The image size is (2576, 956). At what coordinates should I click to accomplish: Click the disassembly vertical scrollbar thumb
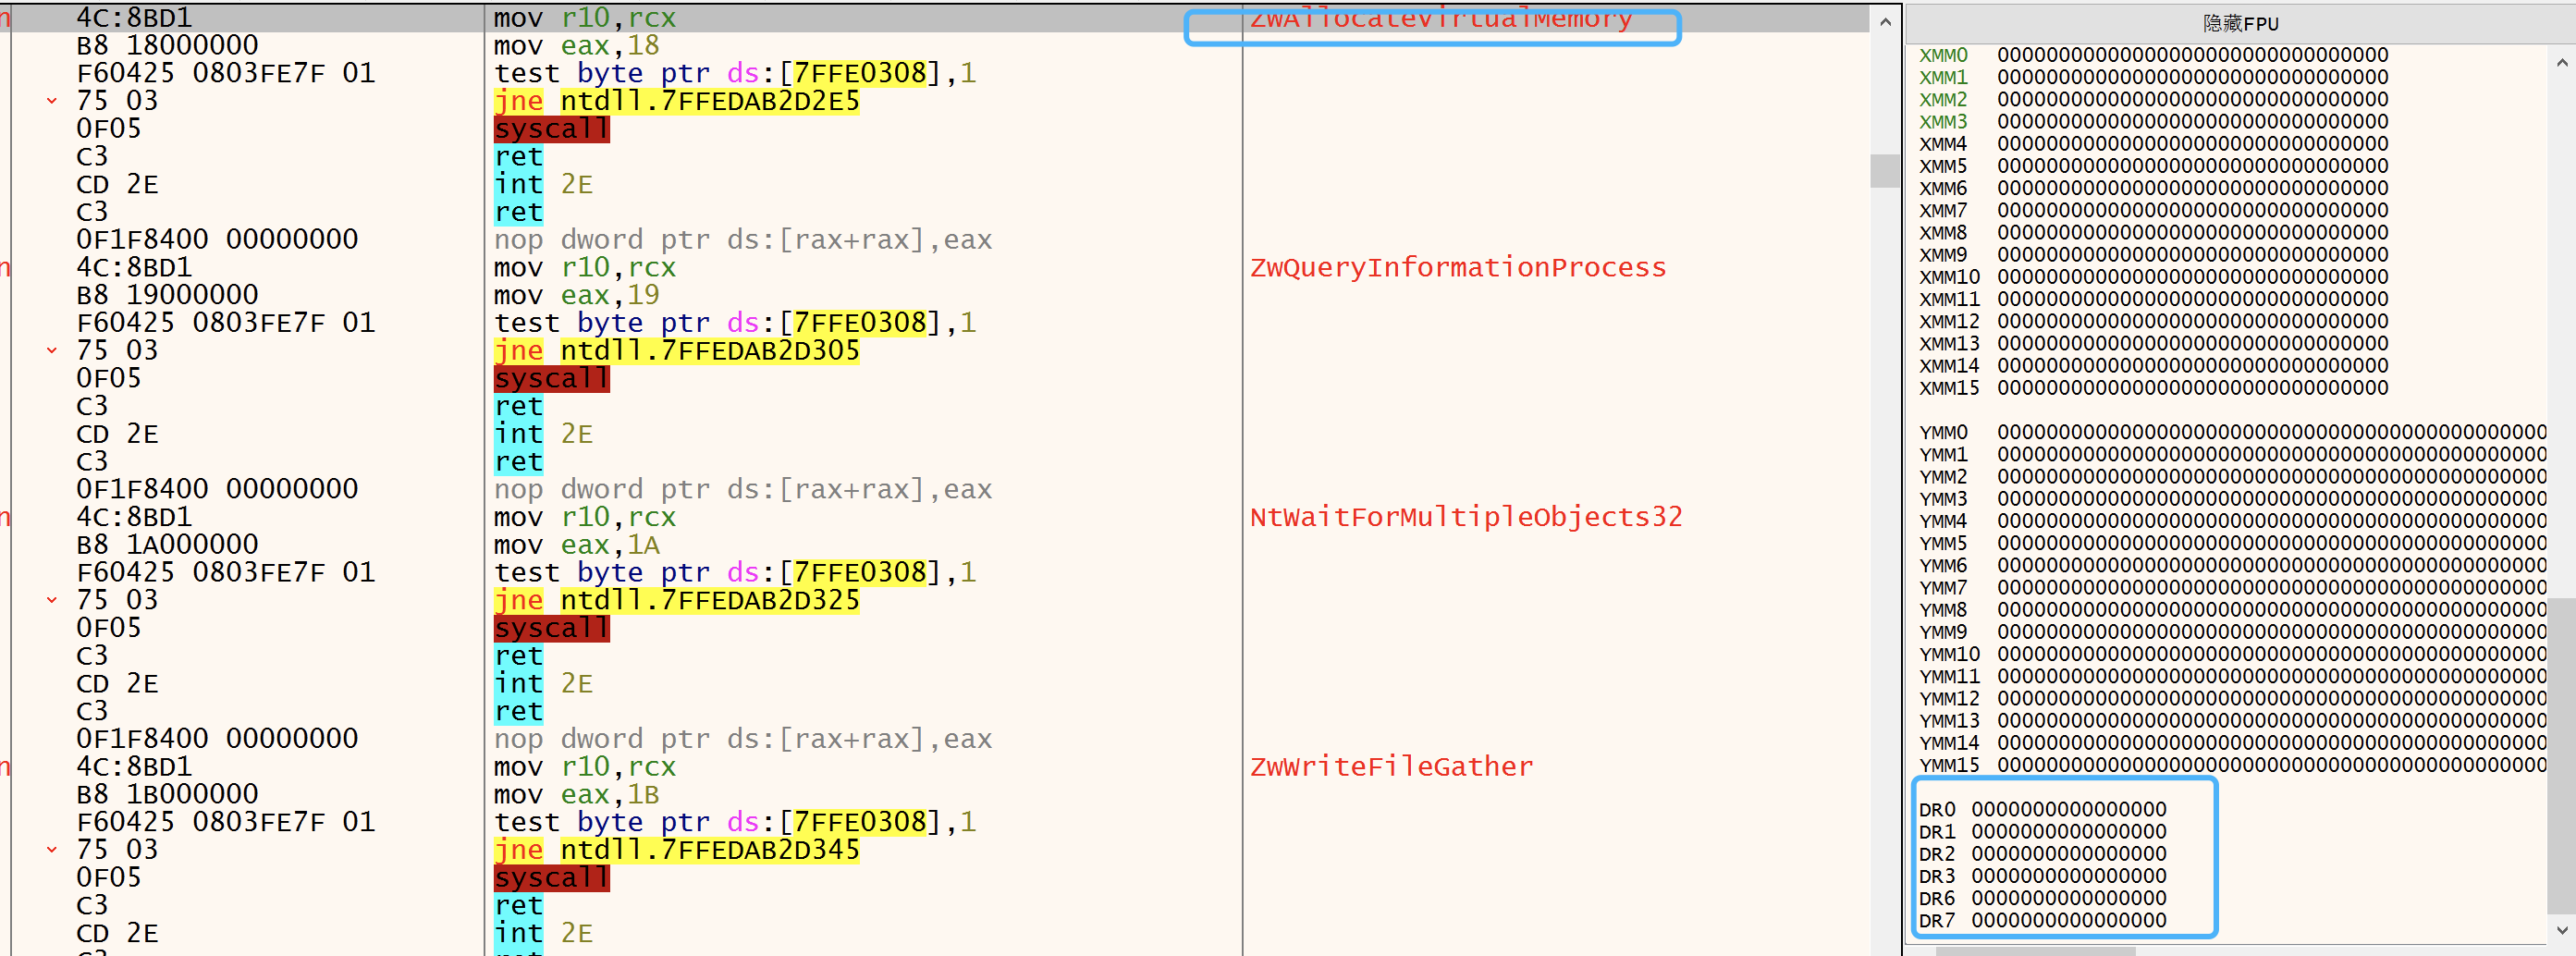(1885, 170)
